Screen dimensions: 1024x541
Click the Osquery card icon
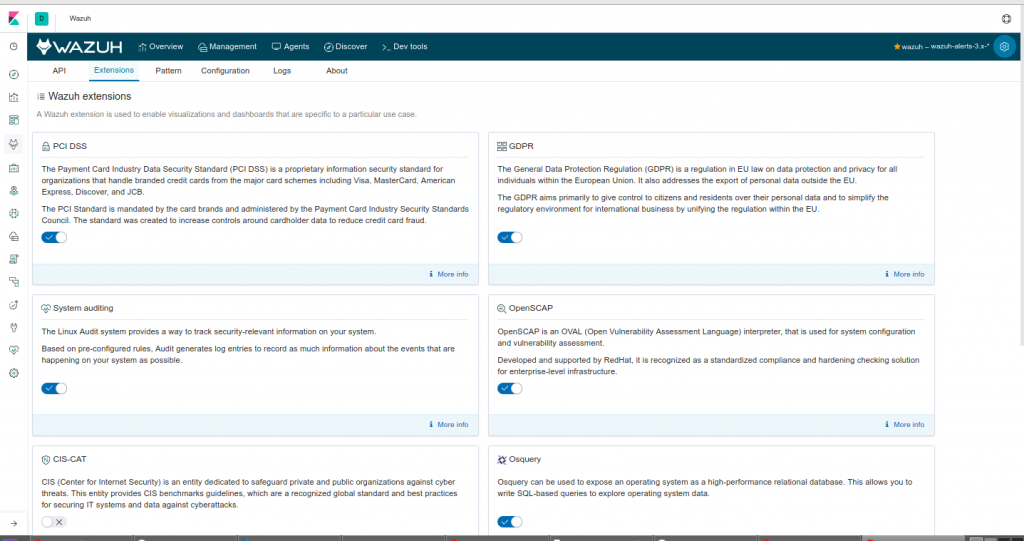click(502, 459)
